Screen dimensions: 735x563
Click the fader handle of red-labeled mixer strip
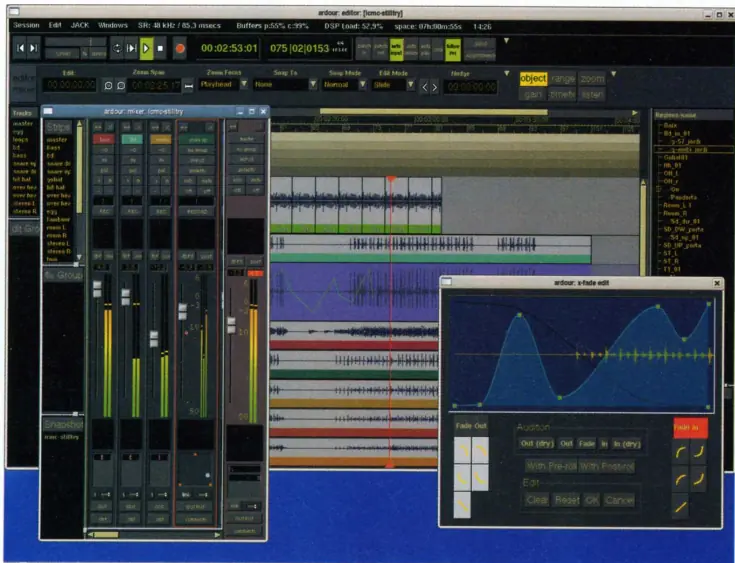click(97, 289)
